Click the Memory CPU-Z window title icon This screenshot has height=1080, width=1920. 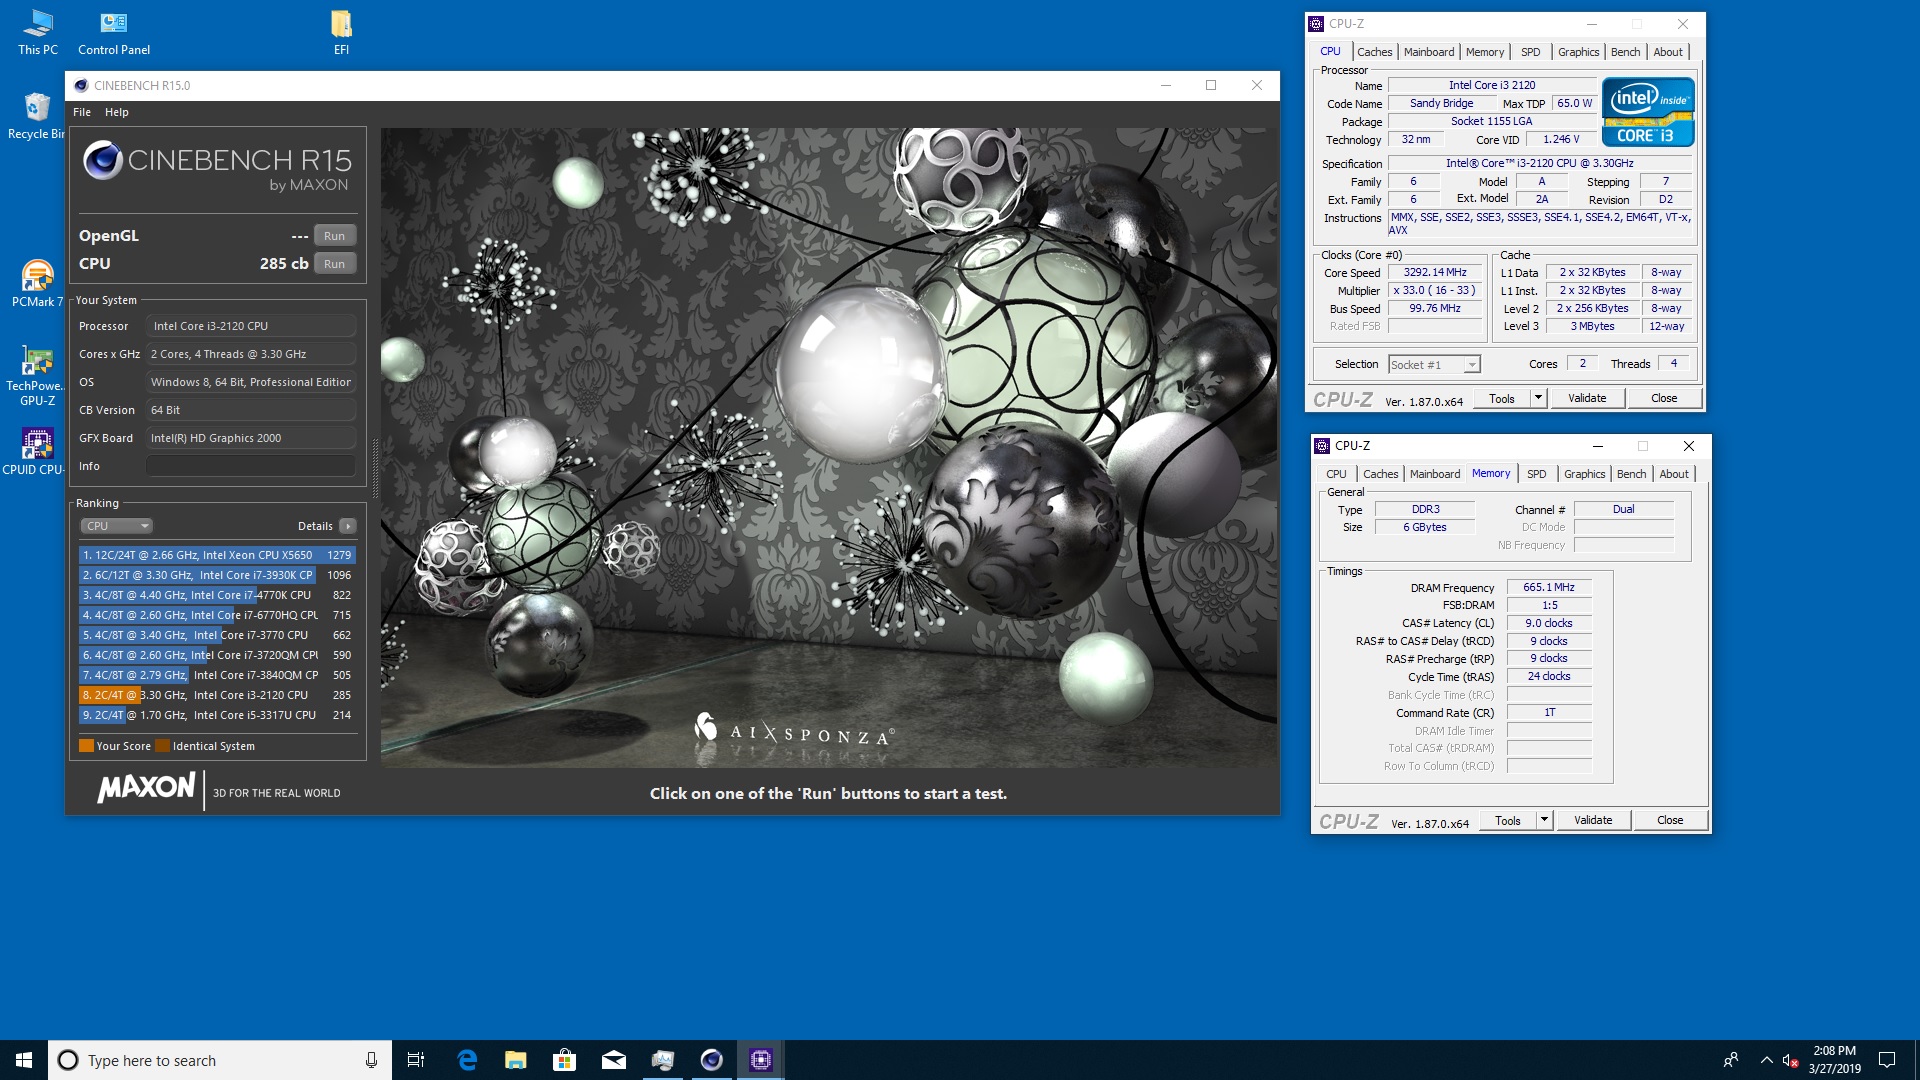point(1322,446)
